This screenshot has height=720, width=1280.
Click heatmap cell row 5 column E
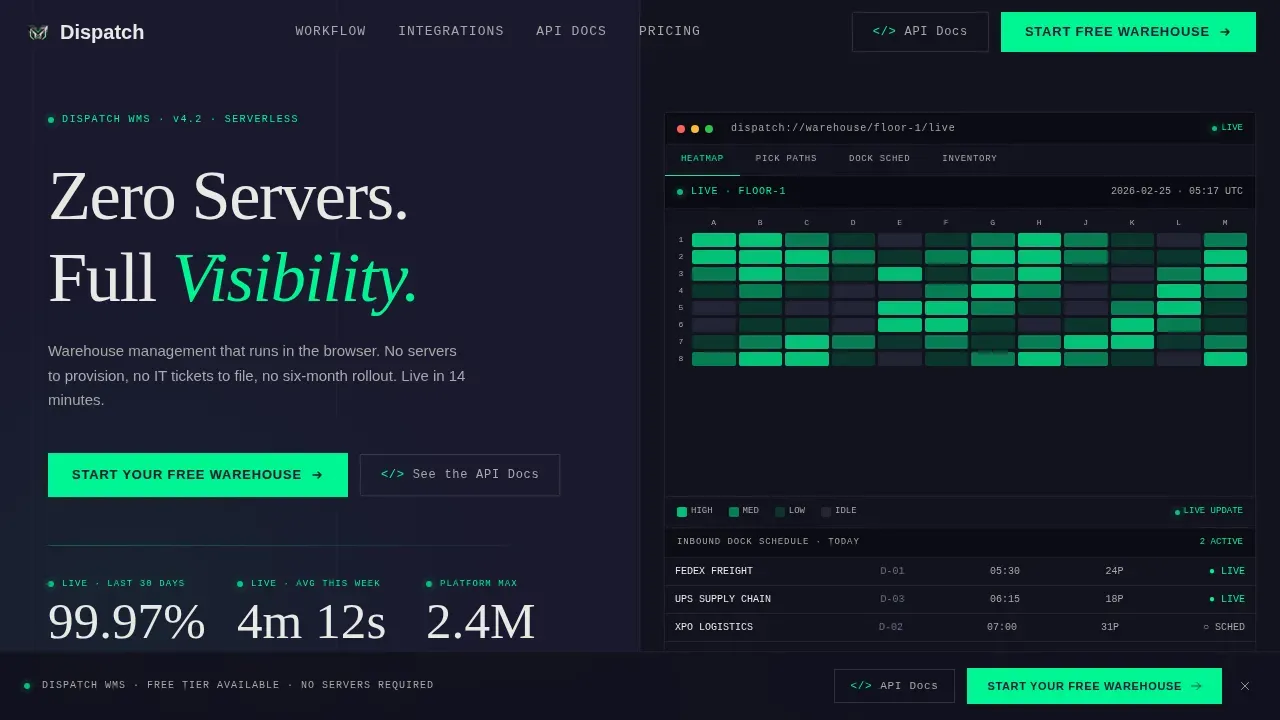tap(900, 308)
